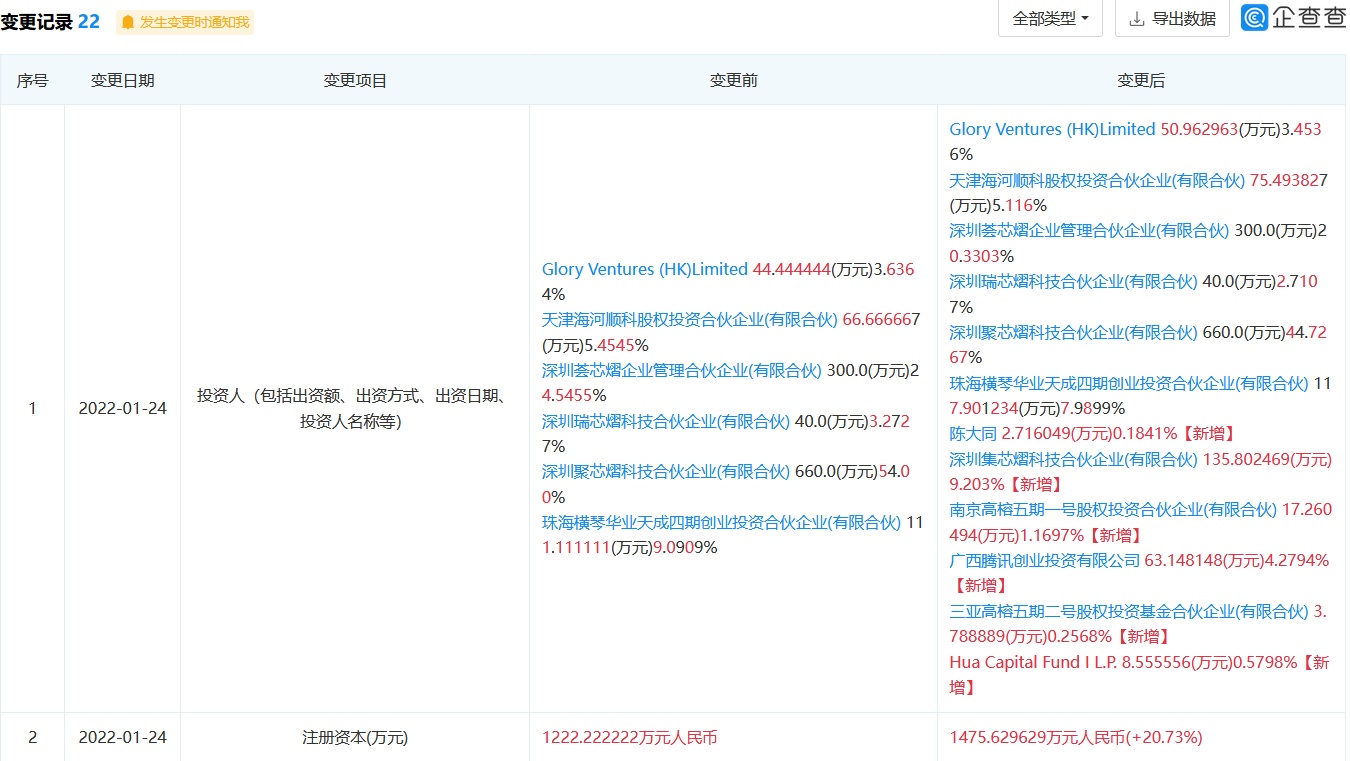
Task: Open Glory Ventures (HK)Limited in 变更前 column
Action: [644, 269]
